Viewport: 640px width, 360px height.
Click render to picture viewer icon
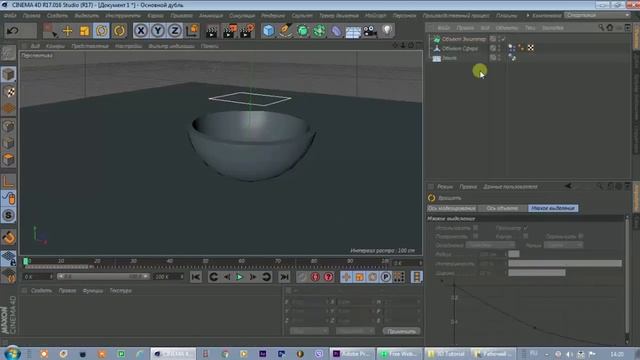pyautogui.click(x=229, y=31)
